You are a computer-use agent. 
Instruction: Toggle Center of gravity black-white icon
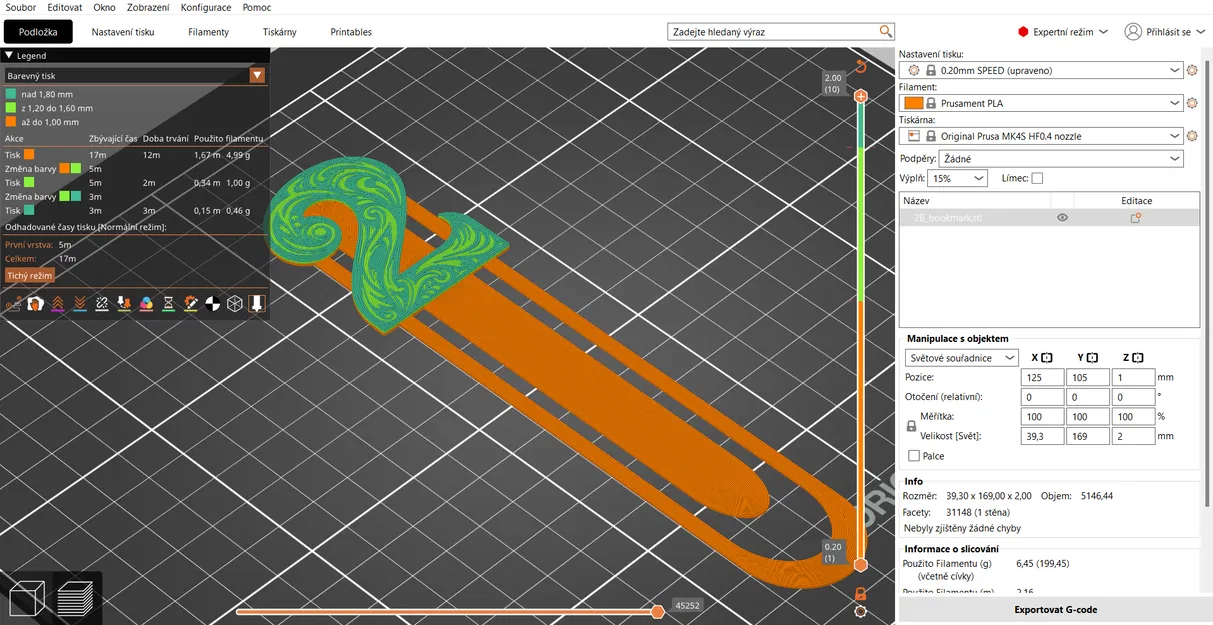(x=212, y=303)
